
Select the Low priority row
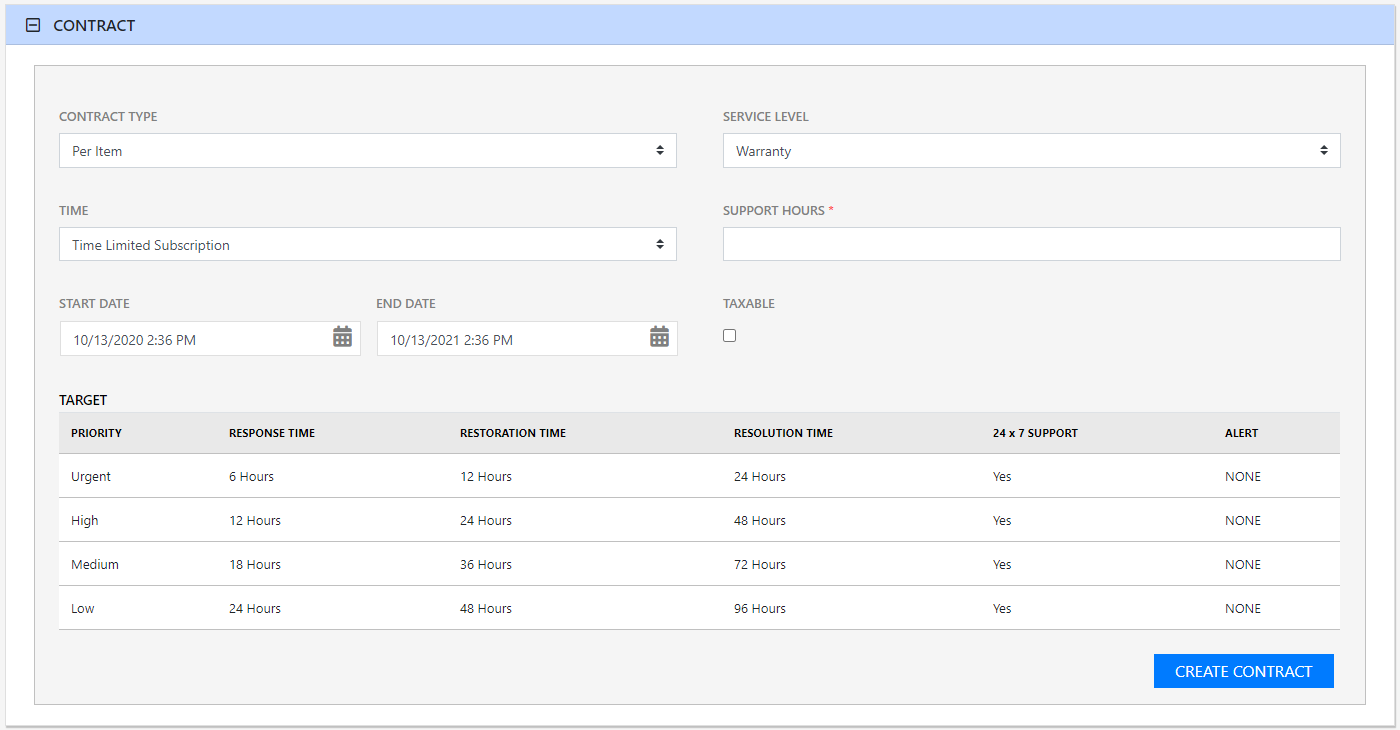pos(83,609)
